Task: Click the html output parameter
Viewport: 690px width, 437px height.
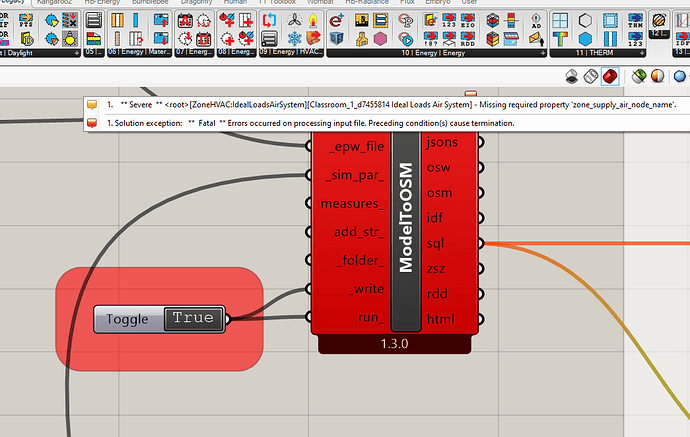Action: [440, 319]
